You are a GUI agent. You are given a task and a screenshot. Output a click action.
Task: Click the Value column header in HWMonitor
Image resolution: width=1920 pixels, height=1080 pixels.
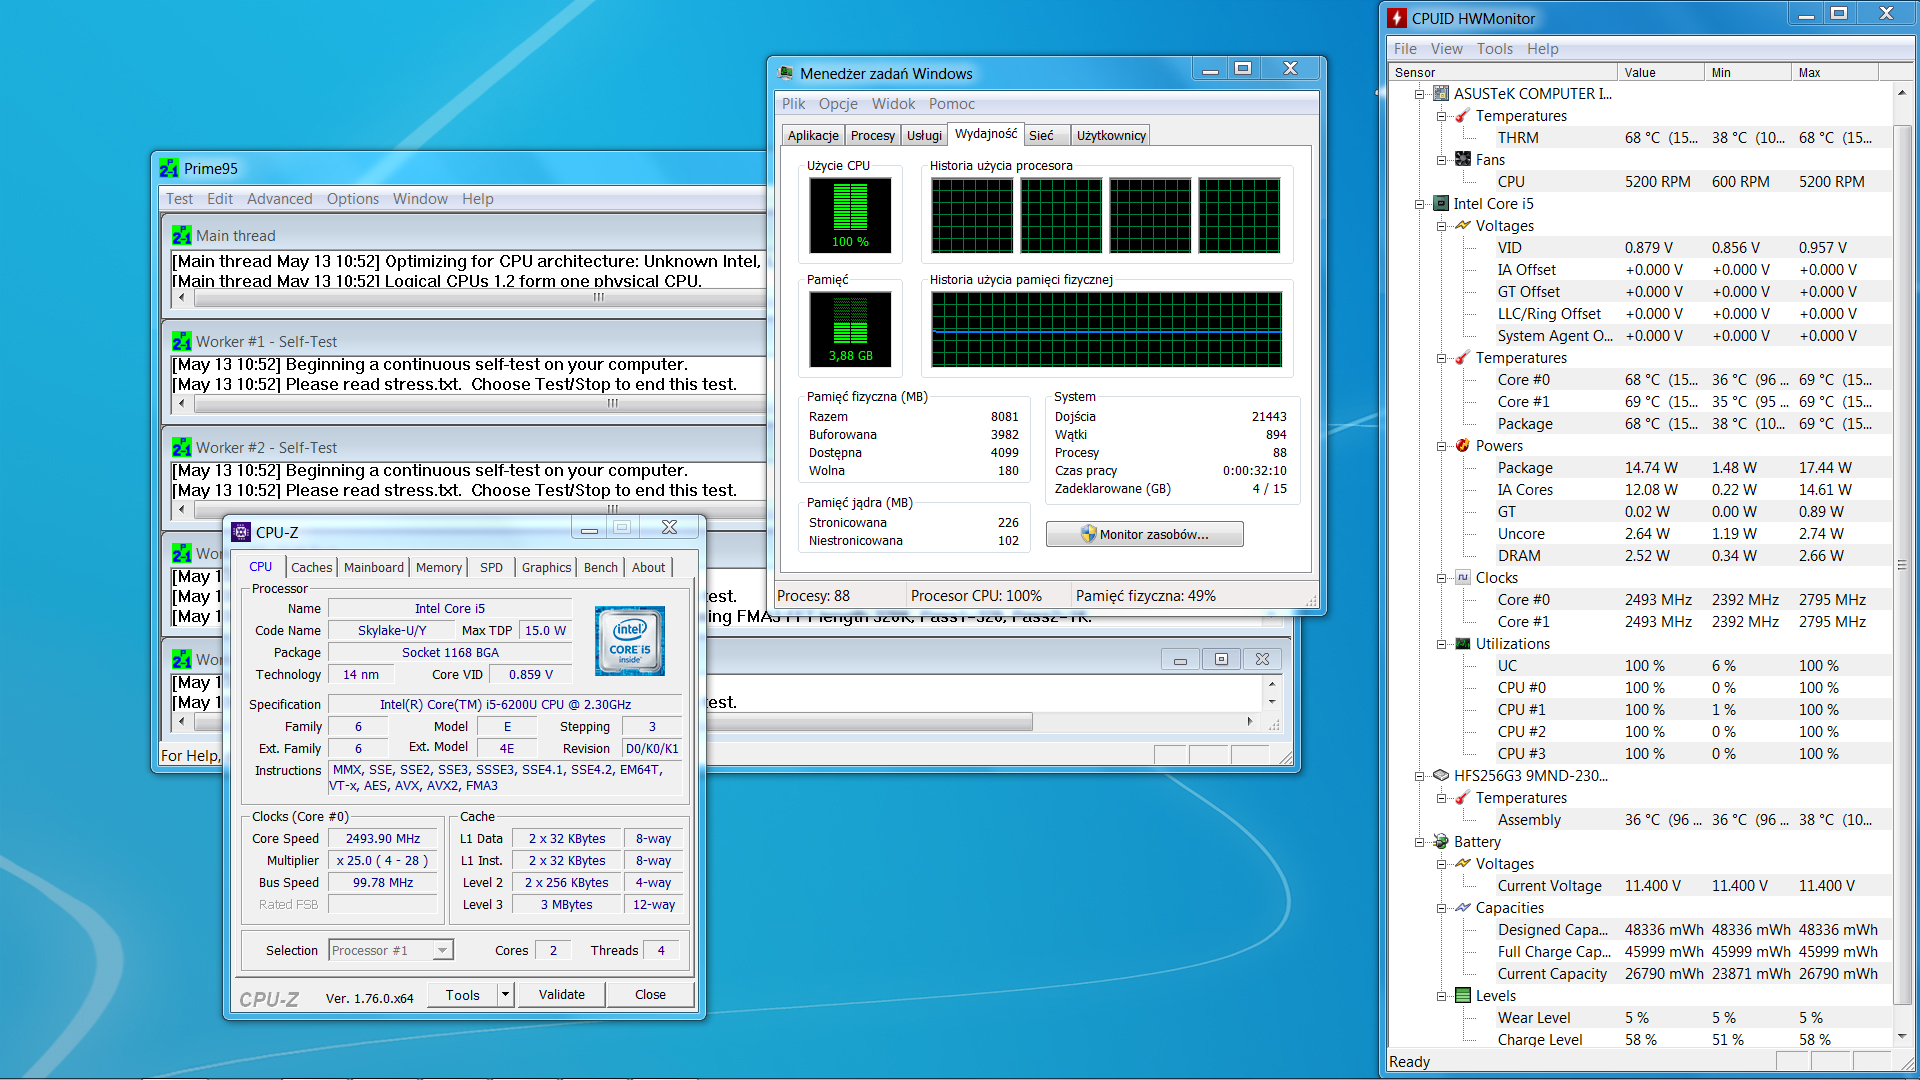click(1660, 72)
